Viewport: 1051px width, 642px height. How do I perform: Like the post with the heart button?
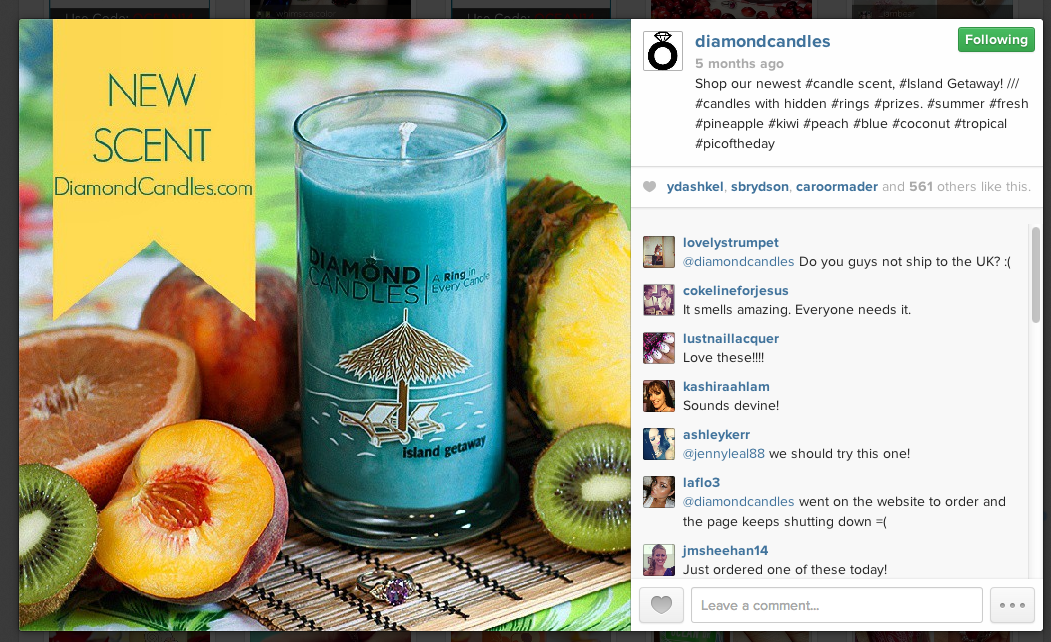661,605
